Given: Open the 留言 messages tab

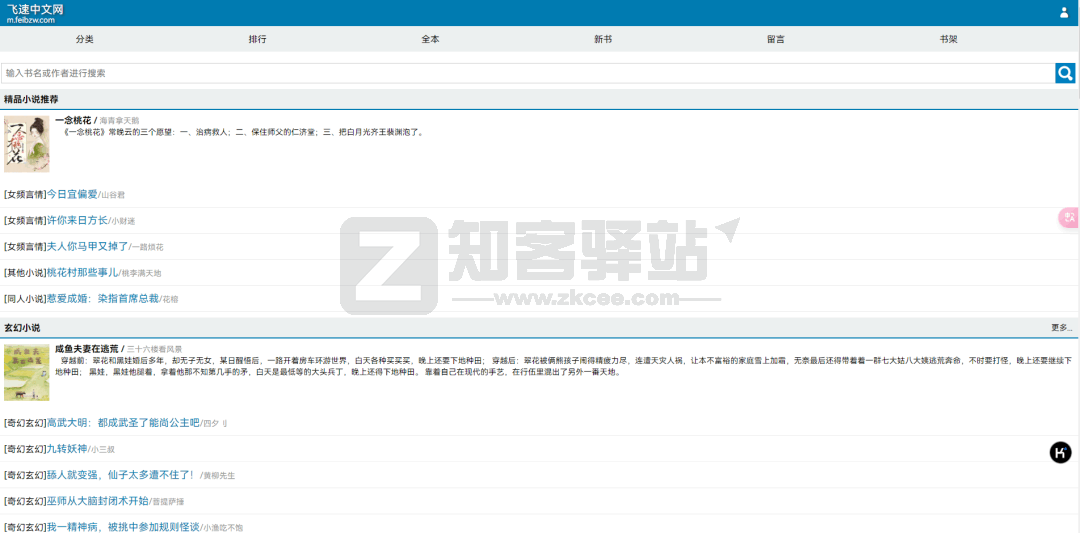Looking at the screenshot, I should [776, 39].
